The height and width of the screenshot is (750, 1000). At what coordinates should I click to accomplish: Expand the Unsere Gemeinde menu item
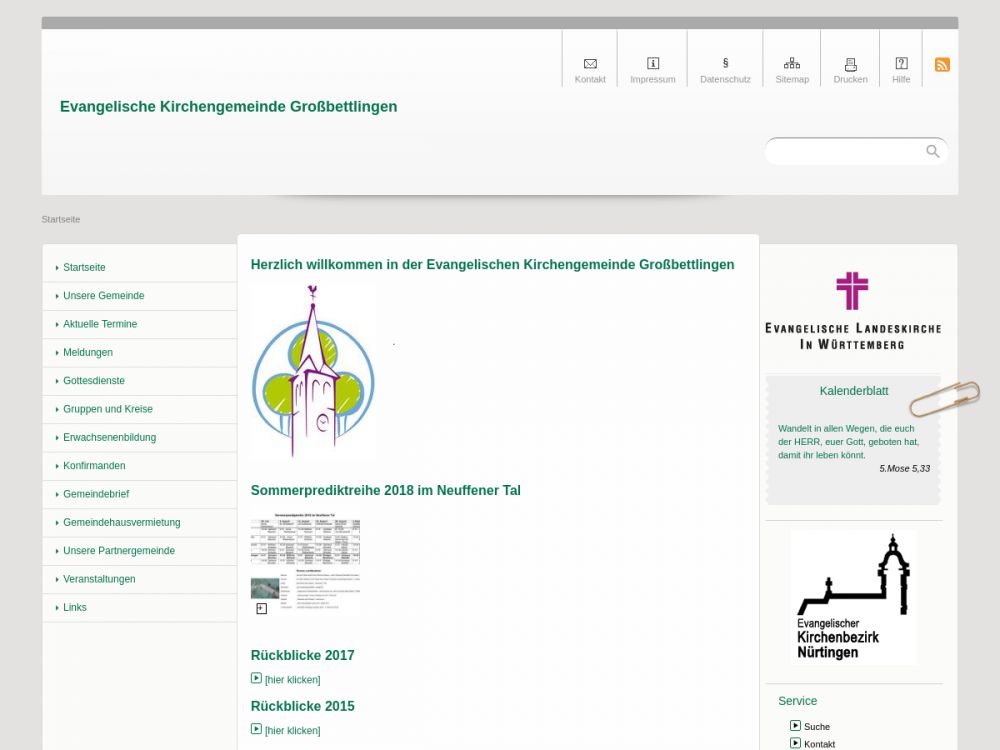coord(103,296)
